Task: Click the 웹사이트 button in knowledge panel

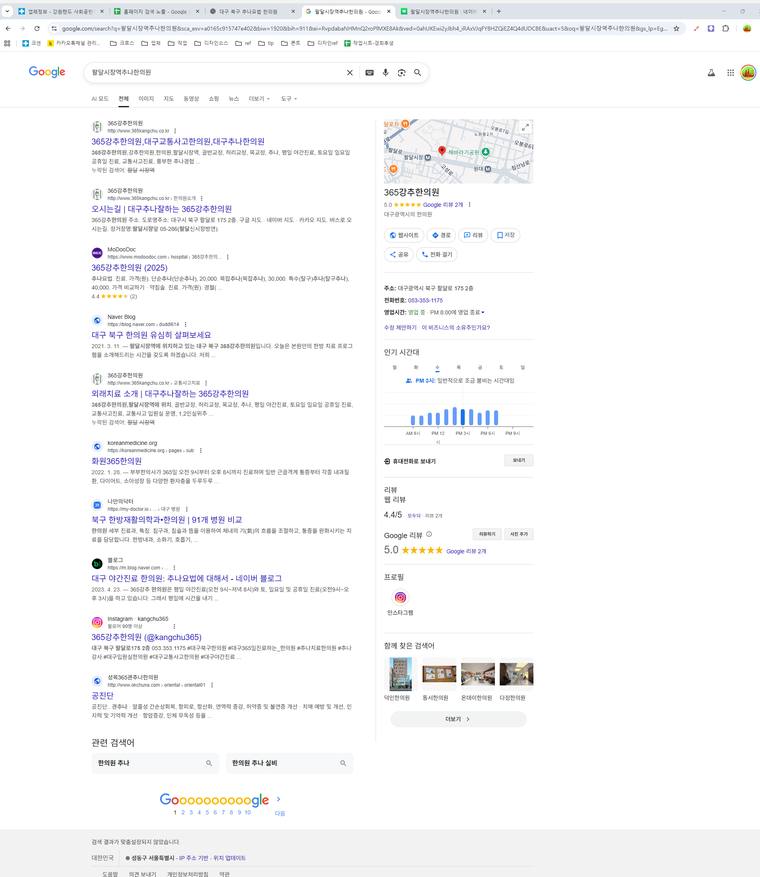Action: point(403,235)
